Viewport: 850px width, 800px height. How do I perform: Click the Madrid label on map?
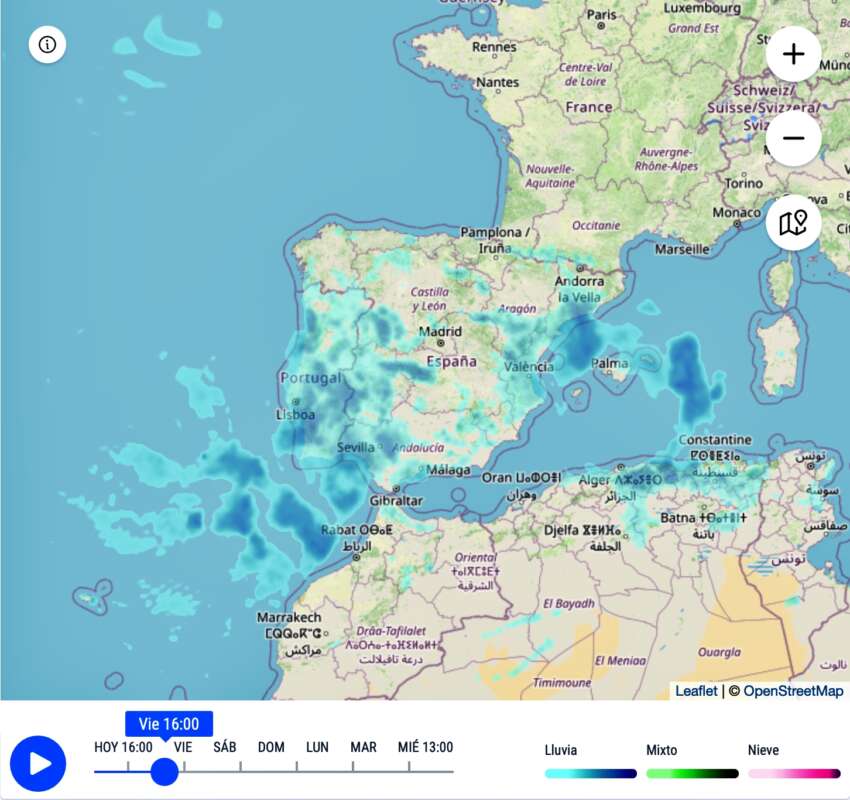coord(440,332)
